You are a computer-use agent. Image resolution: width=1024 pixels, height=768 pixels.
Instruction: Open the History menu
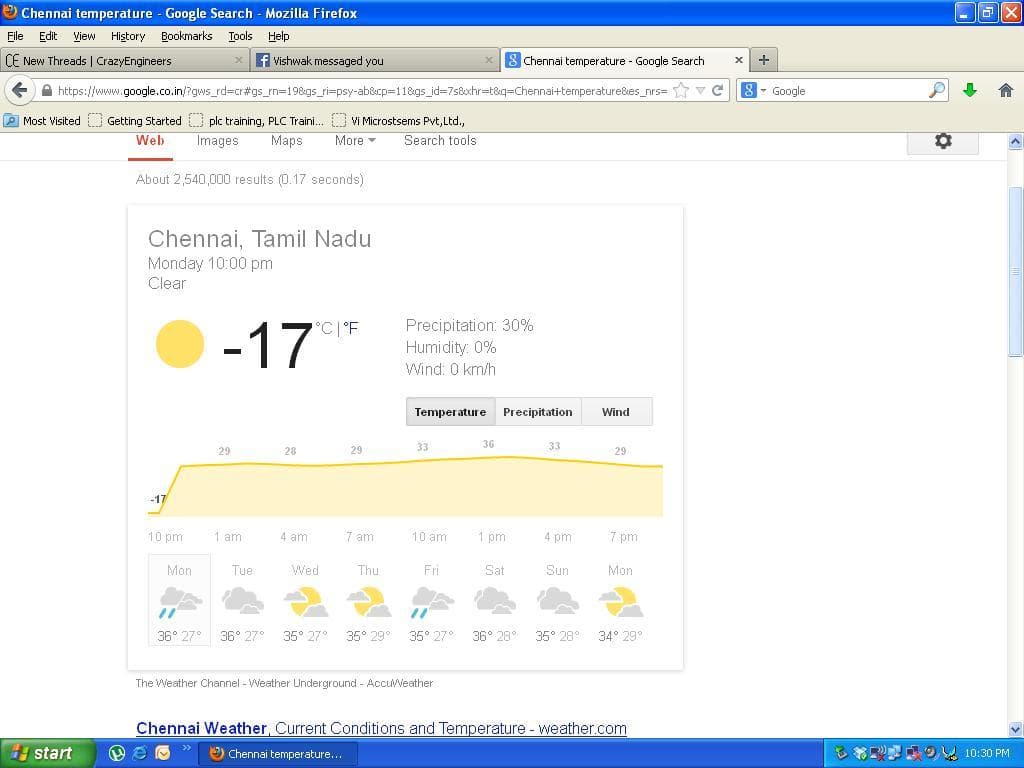(127, 36)
